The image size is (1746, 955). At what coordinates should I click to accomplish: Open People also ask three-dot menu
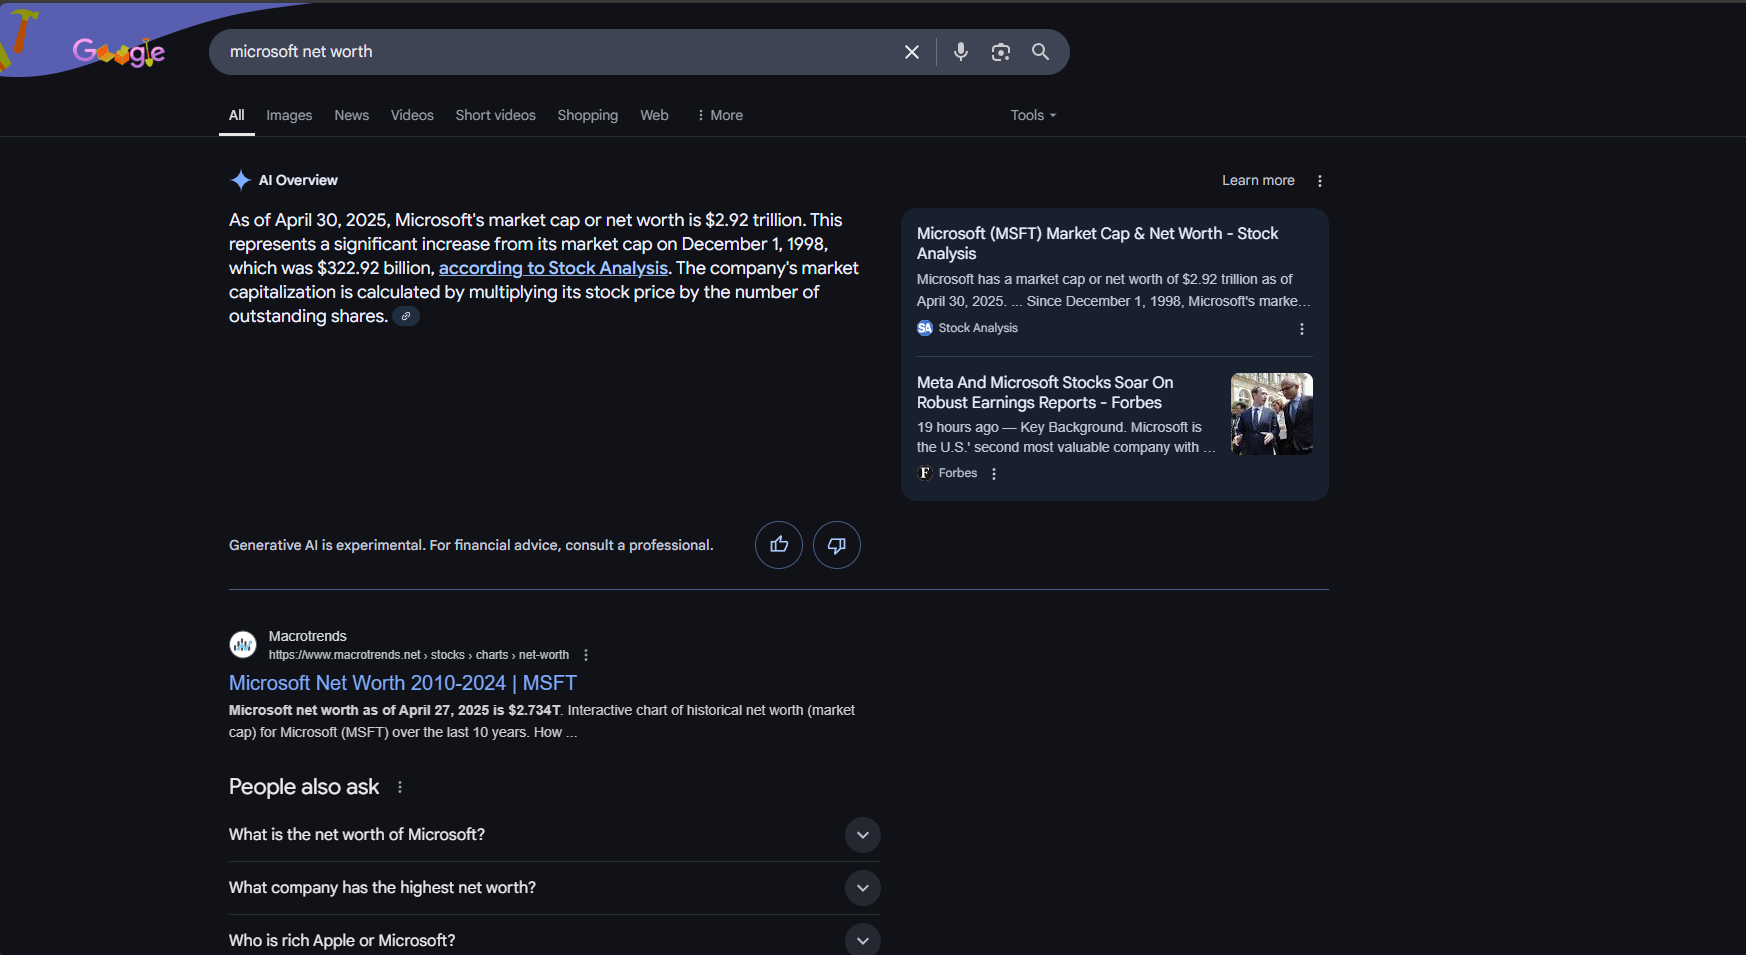[400, 787]
